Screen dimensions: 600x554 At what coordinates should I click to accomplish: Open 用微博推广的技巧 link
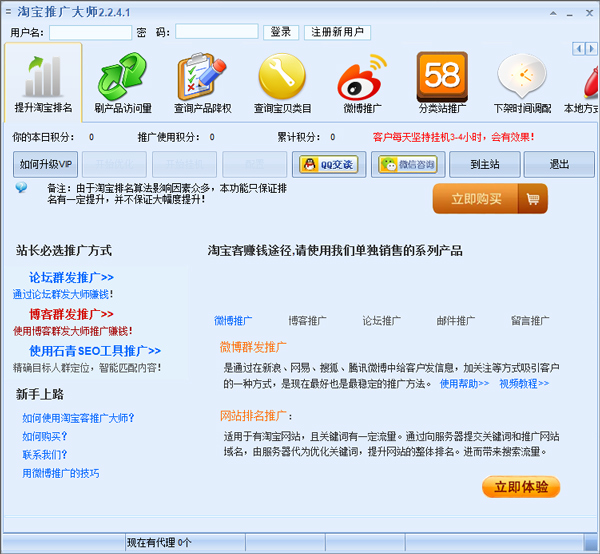60,473
